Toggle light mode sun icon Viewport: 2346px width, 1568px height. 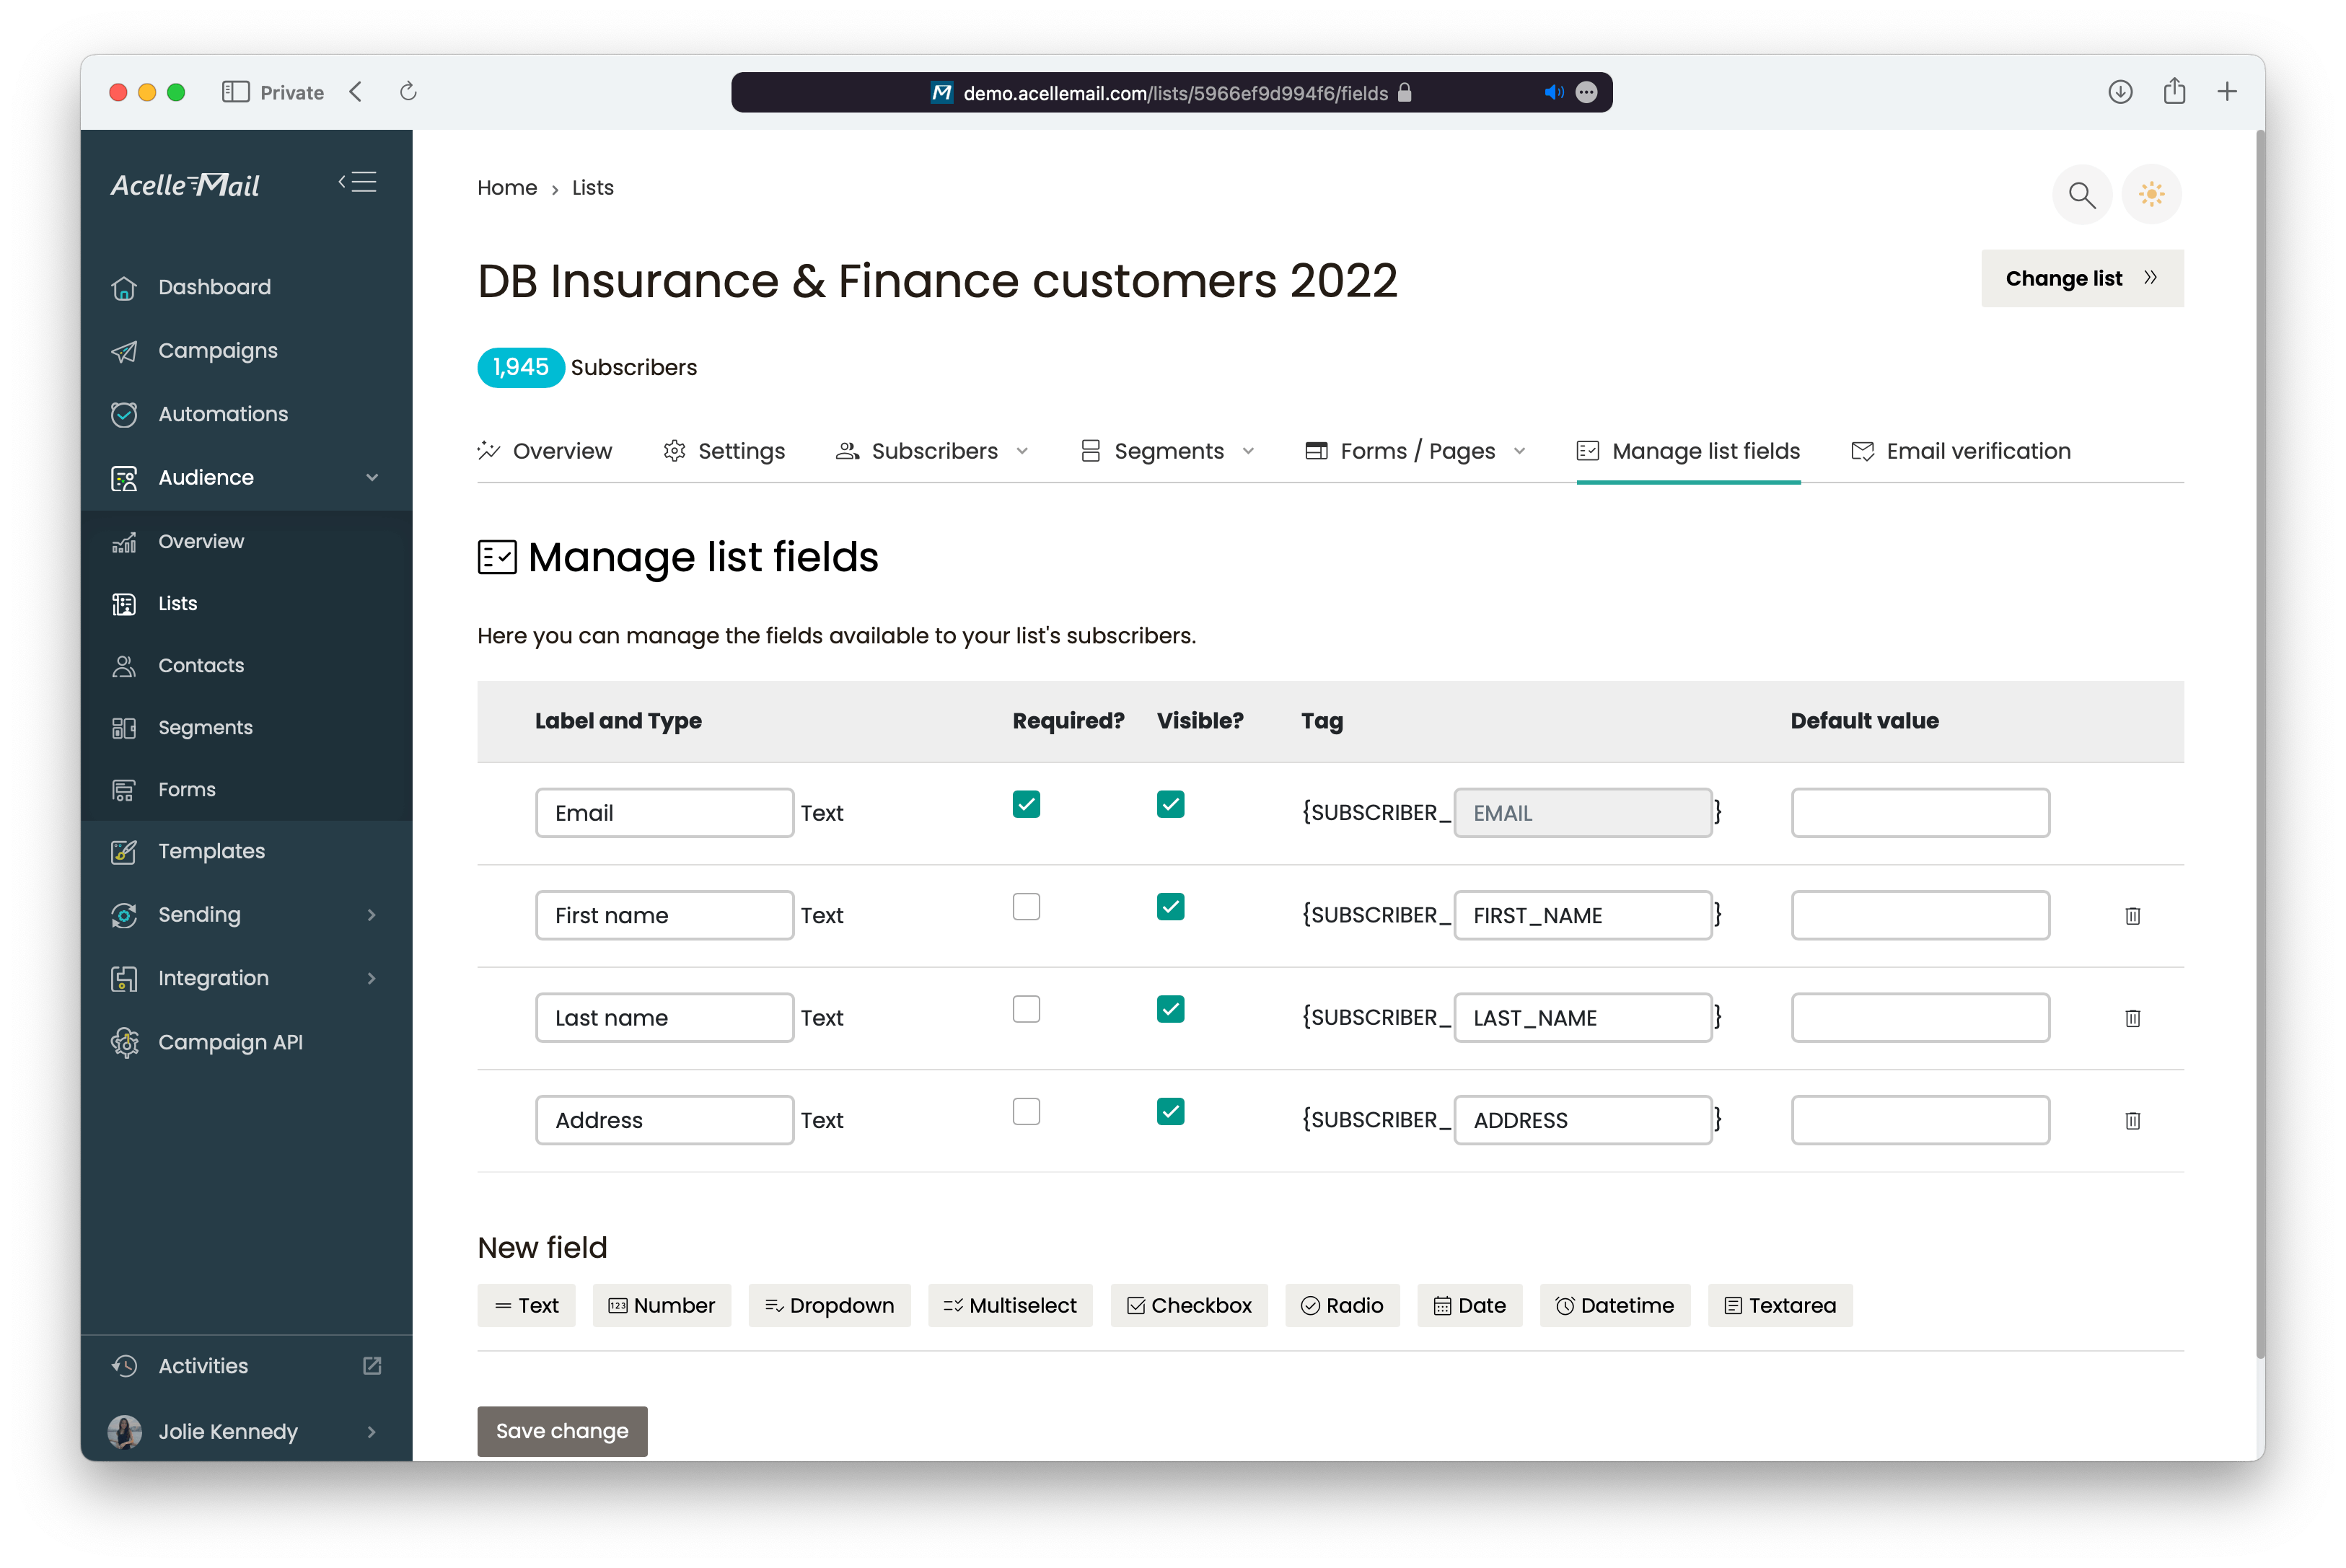pyautogui.click(x=2151, y=194)
